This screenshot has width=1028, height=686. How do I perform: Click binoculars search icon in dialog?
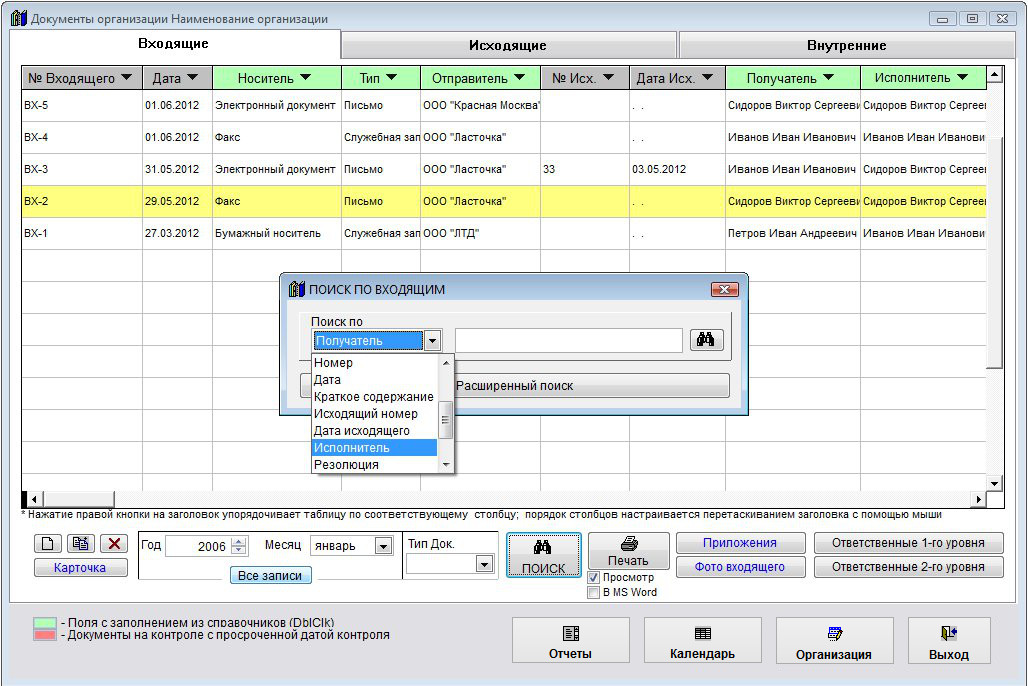706,340
